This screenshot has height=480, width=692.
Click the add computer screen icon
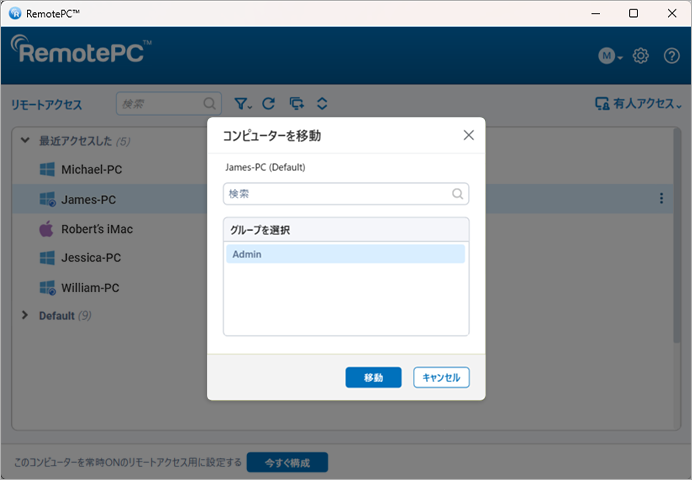click(297, 104)
